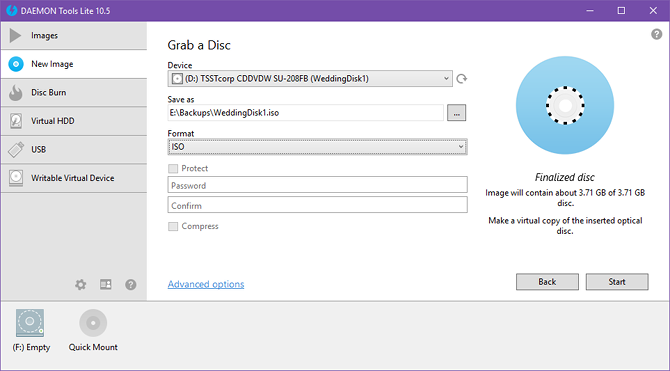Open Advanced options link
The height and width of the screenshot is (371, 670).
[x=206, y=284]
